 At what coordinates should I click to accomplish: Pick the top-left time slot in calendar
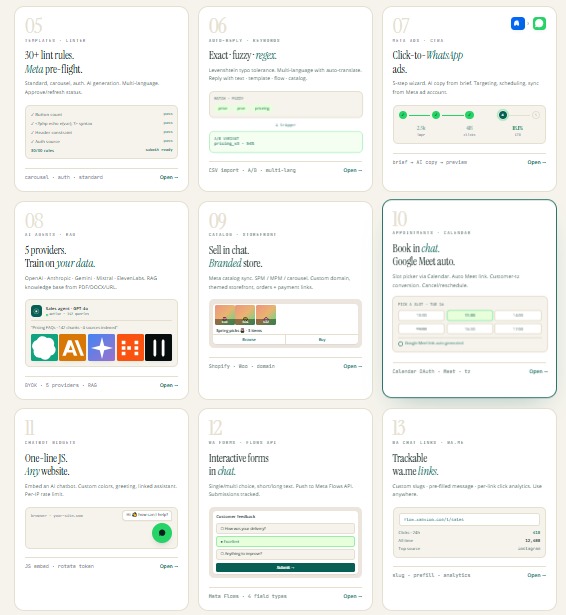(421, 315)
